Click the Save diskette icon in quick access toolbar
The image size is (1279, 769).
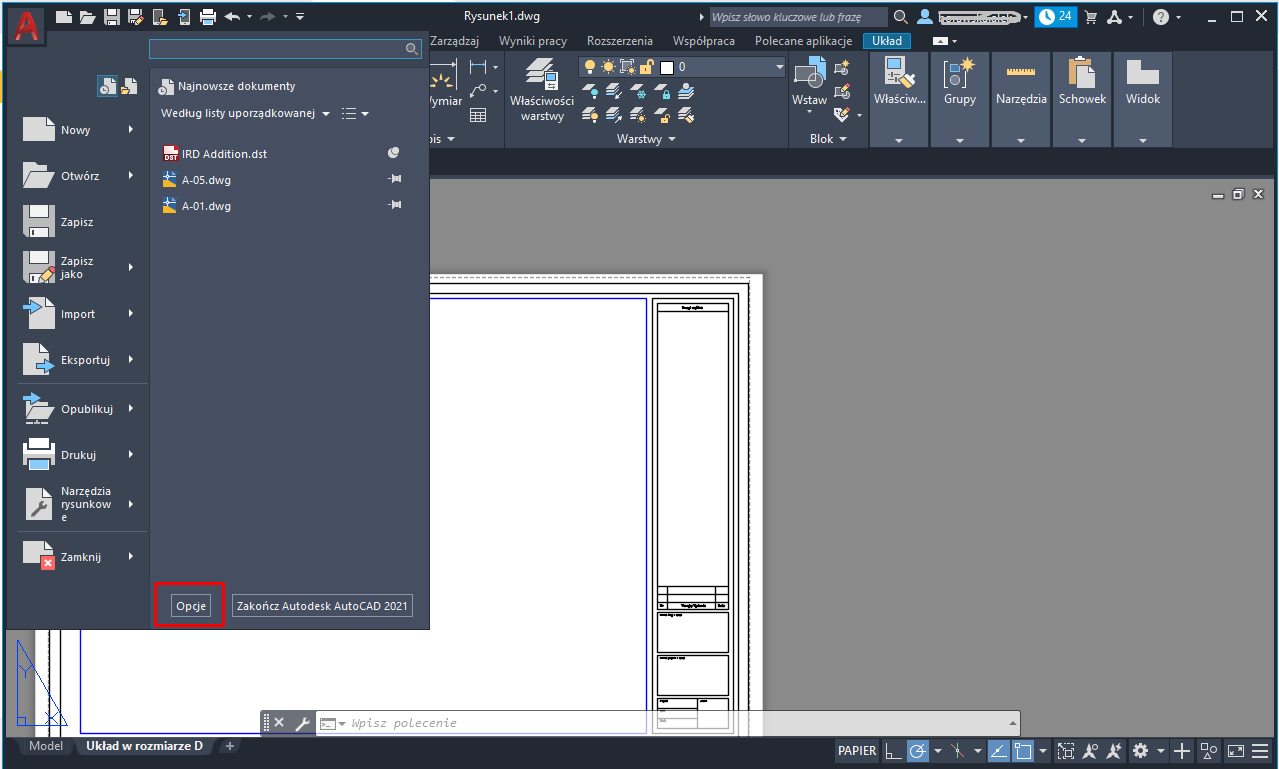coord(111,17)
